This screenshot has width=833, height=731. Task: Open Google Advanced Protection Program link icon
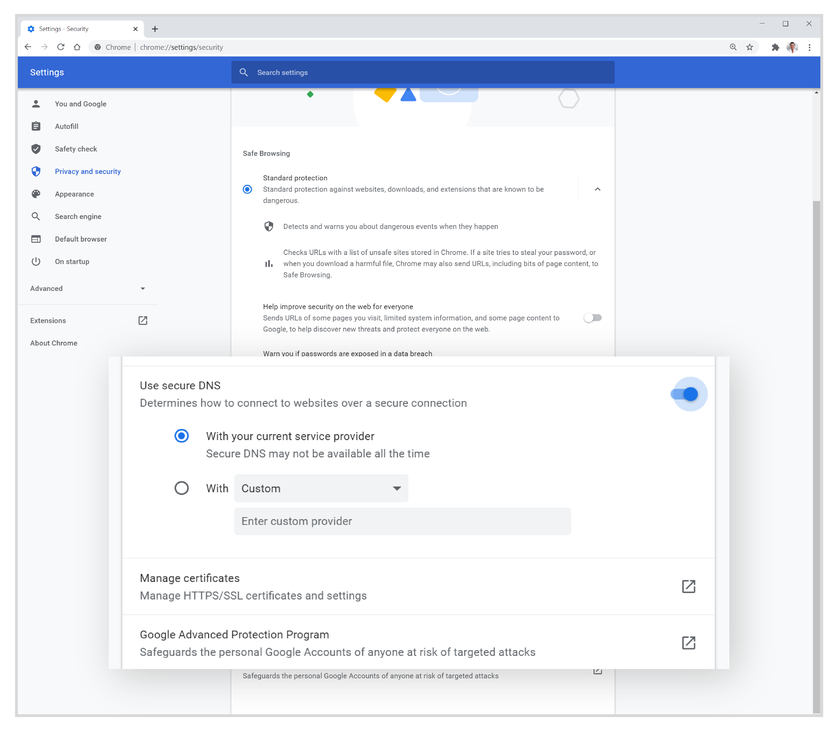(x=688, y=643)
